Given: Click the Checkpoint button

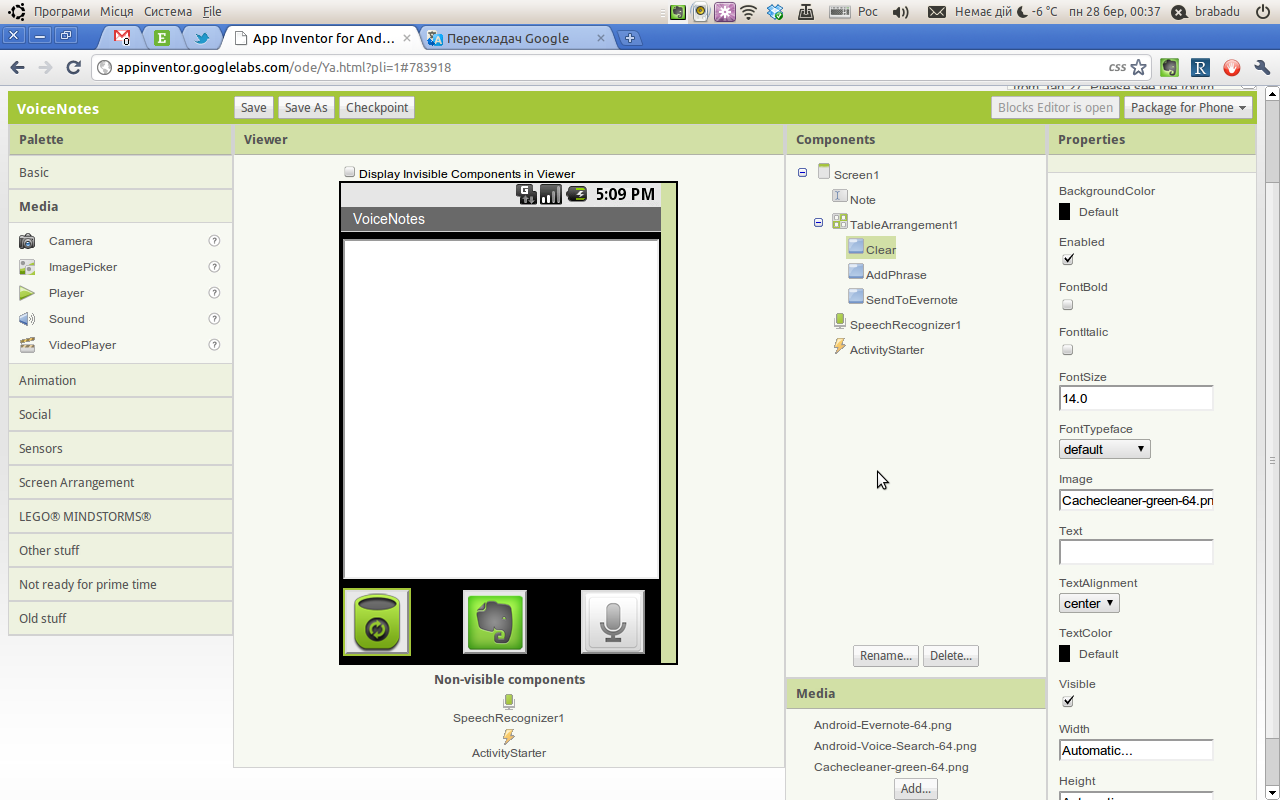Looking at the screenshot, I should pyautogui.click(x=376, y=107).
